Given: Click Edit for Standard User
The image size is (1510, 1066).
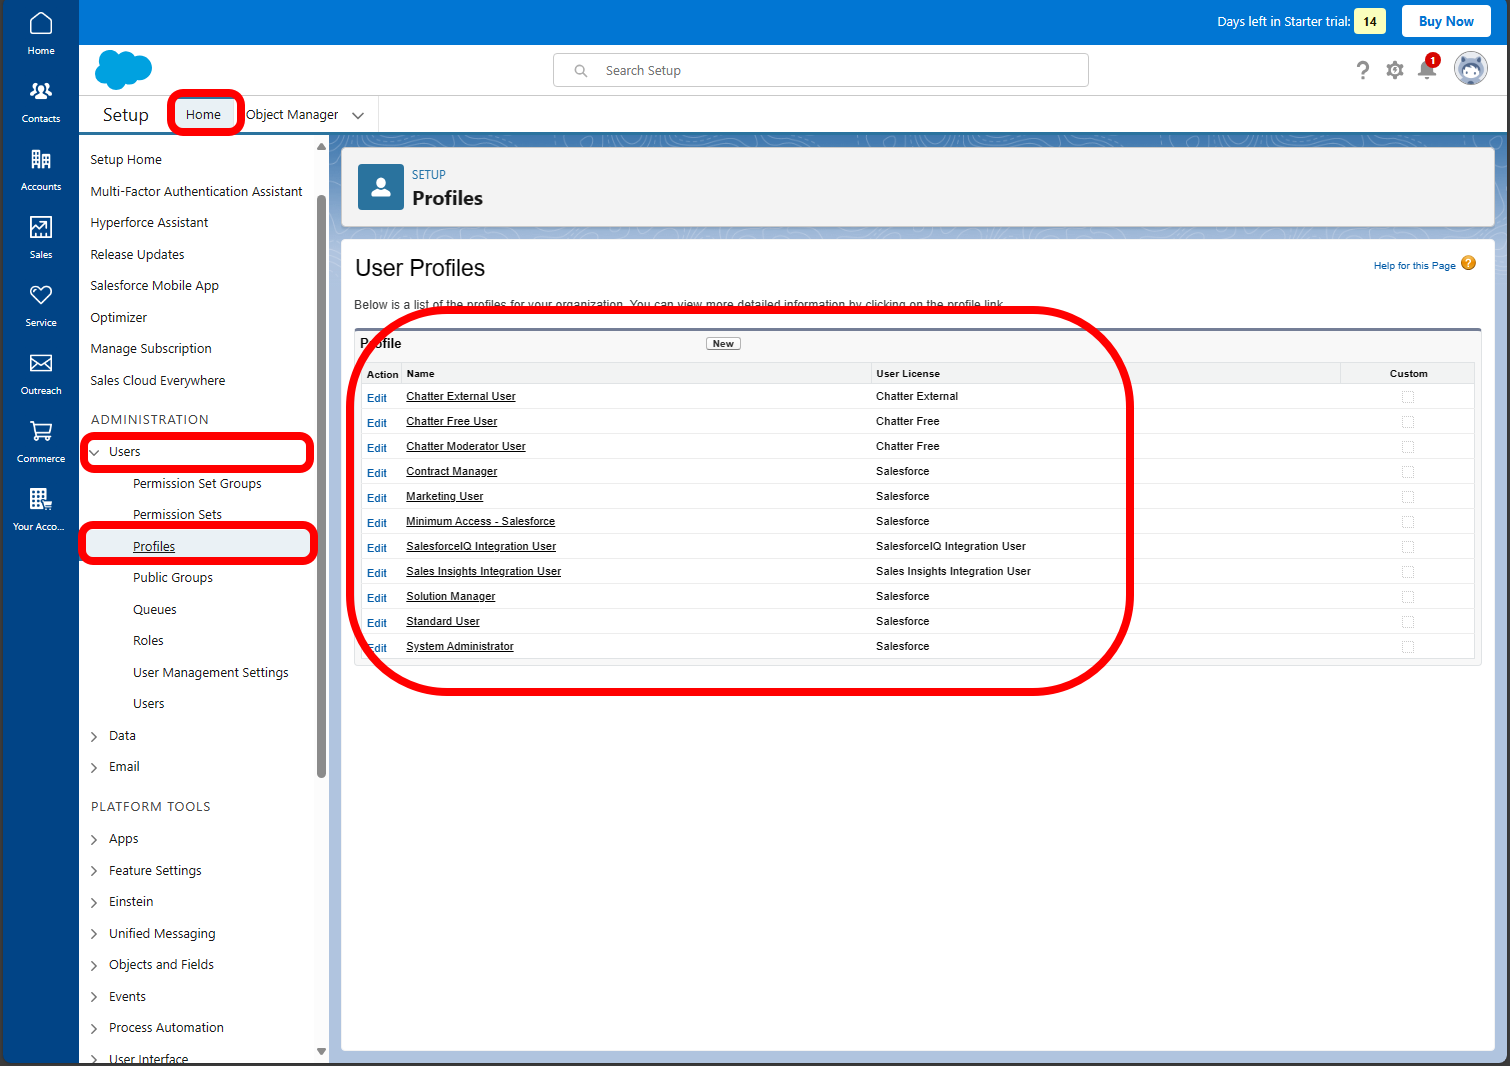Looking at the screenshot, I should point(377,623).
